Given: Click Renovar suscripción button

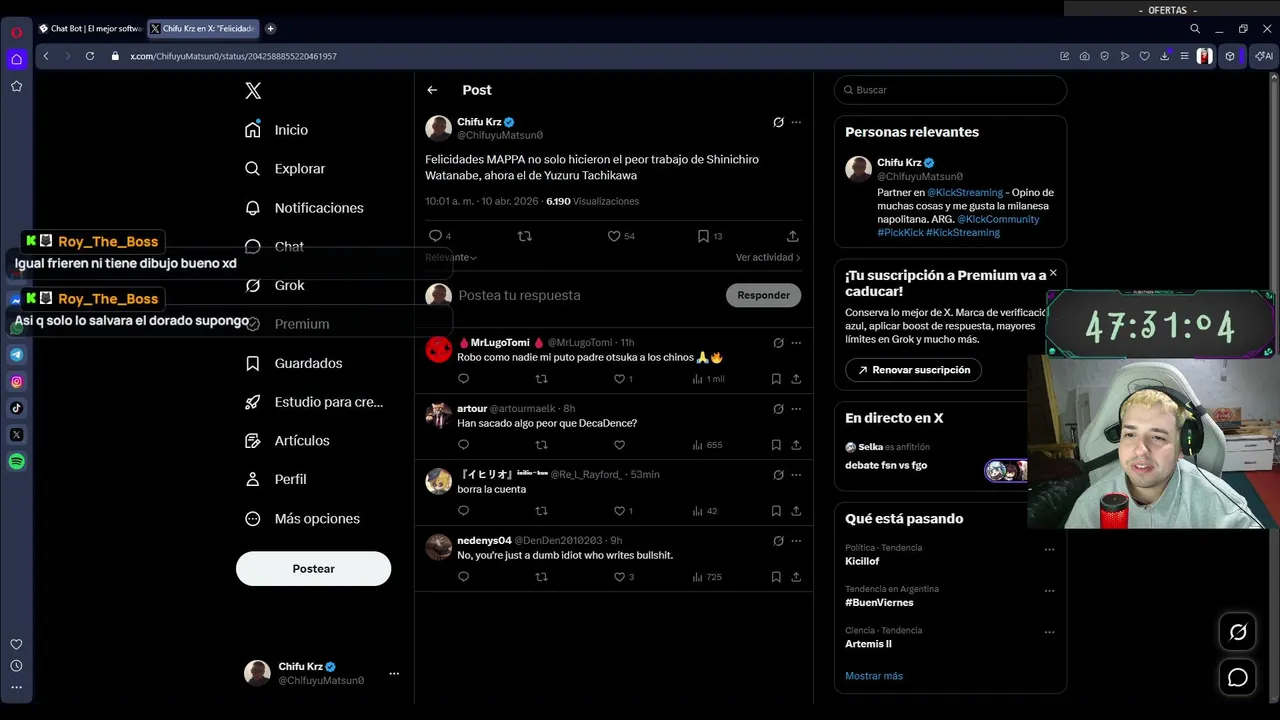Looking at the screenshot, I should tap(914, 370).
